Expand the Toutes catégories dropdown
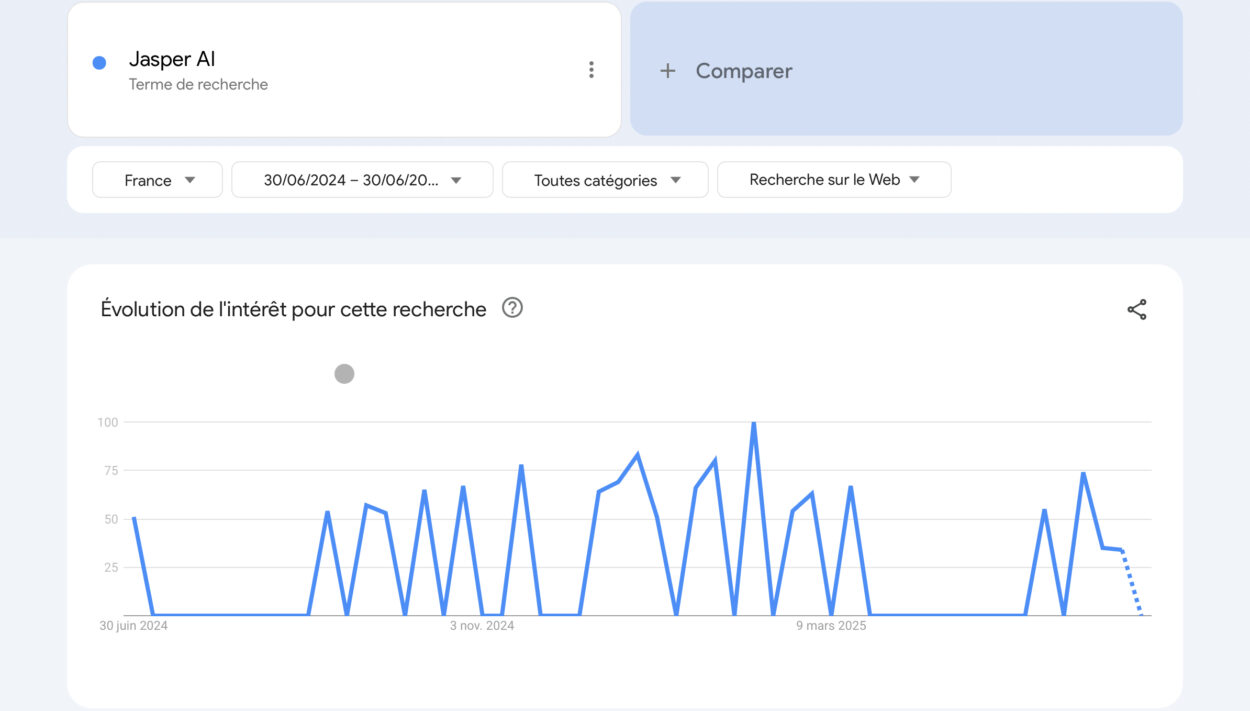Image resolution: width=1250 pixels, height=711 pixels. [x=605, y=180]
